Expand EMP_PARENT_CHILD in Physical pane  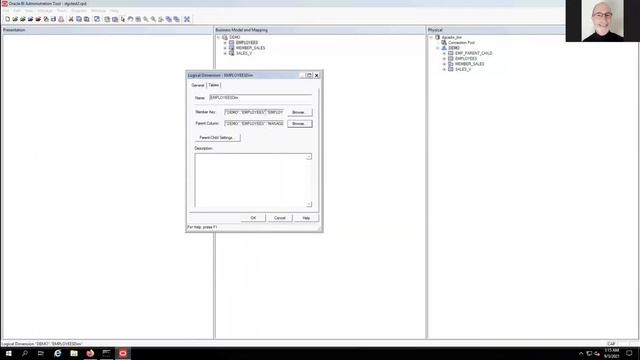coord(444,53)
